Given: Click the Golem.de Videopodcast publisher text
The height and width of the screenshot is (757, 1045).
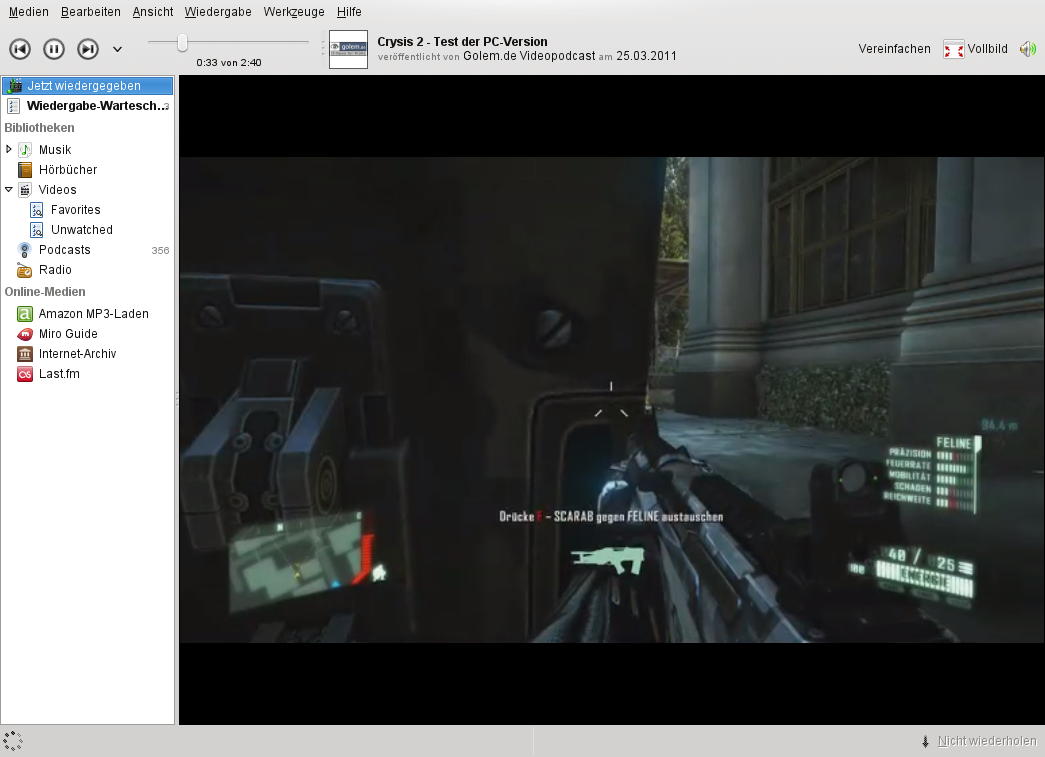Looking at the screenshot, I should coord(529,56).
